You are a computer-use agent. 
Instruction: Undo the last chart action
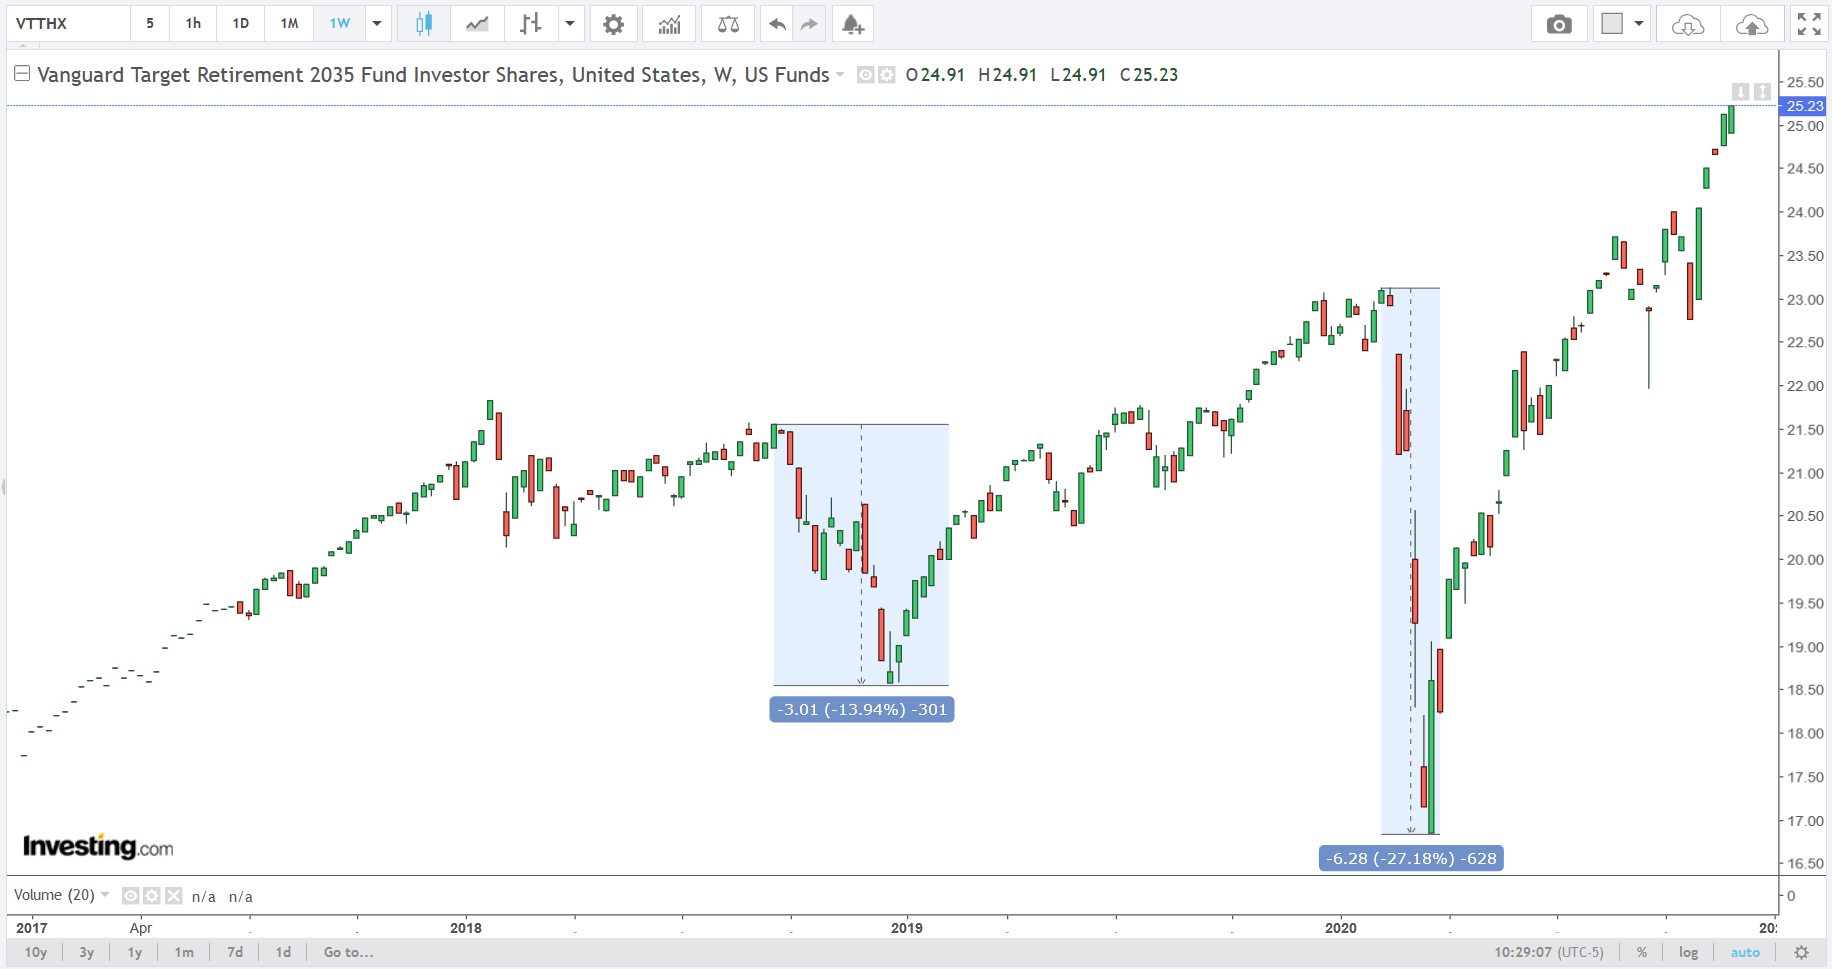click(x=777, y=24)
